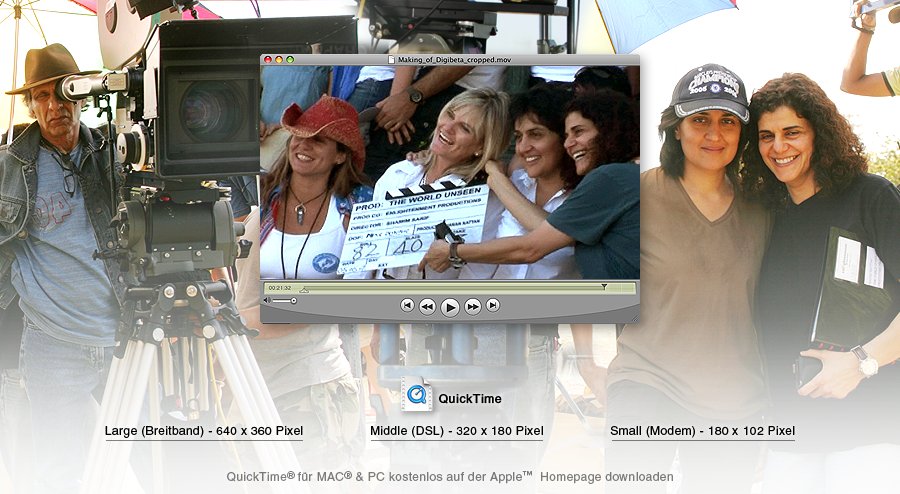The image size is (900, 494).
Task: Open the Small (Modem) 180 x 102 video
Action: tap(703, 431)
